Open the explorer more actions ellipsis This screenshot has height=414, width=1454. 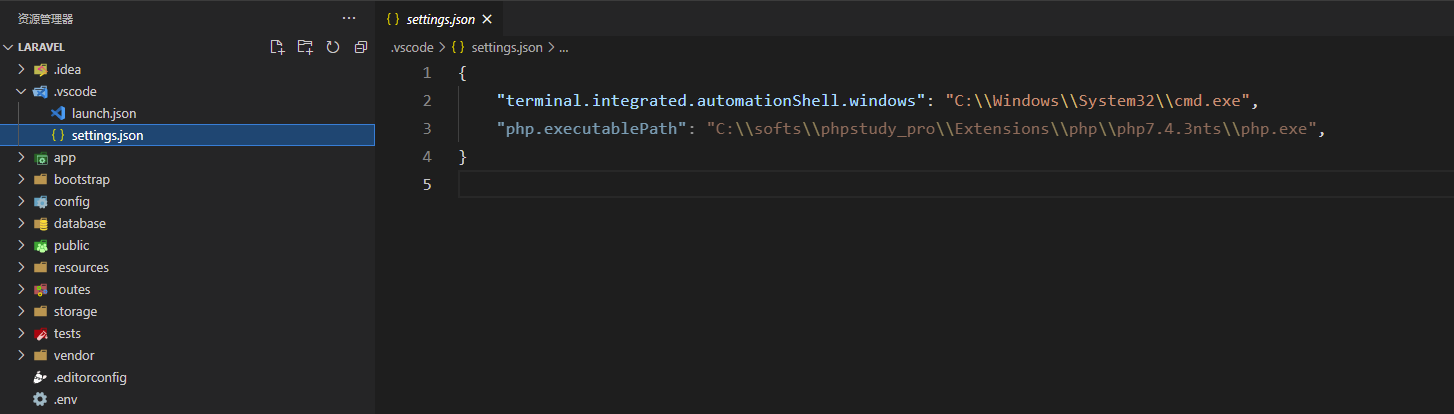pyautogui.click(x=349, y=18)
